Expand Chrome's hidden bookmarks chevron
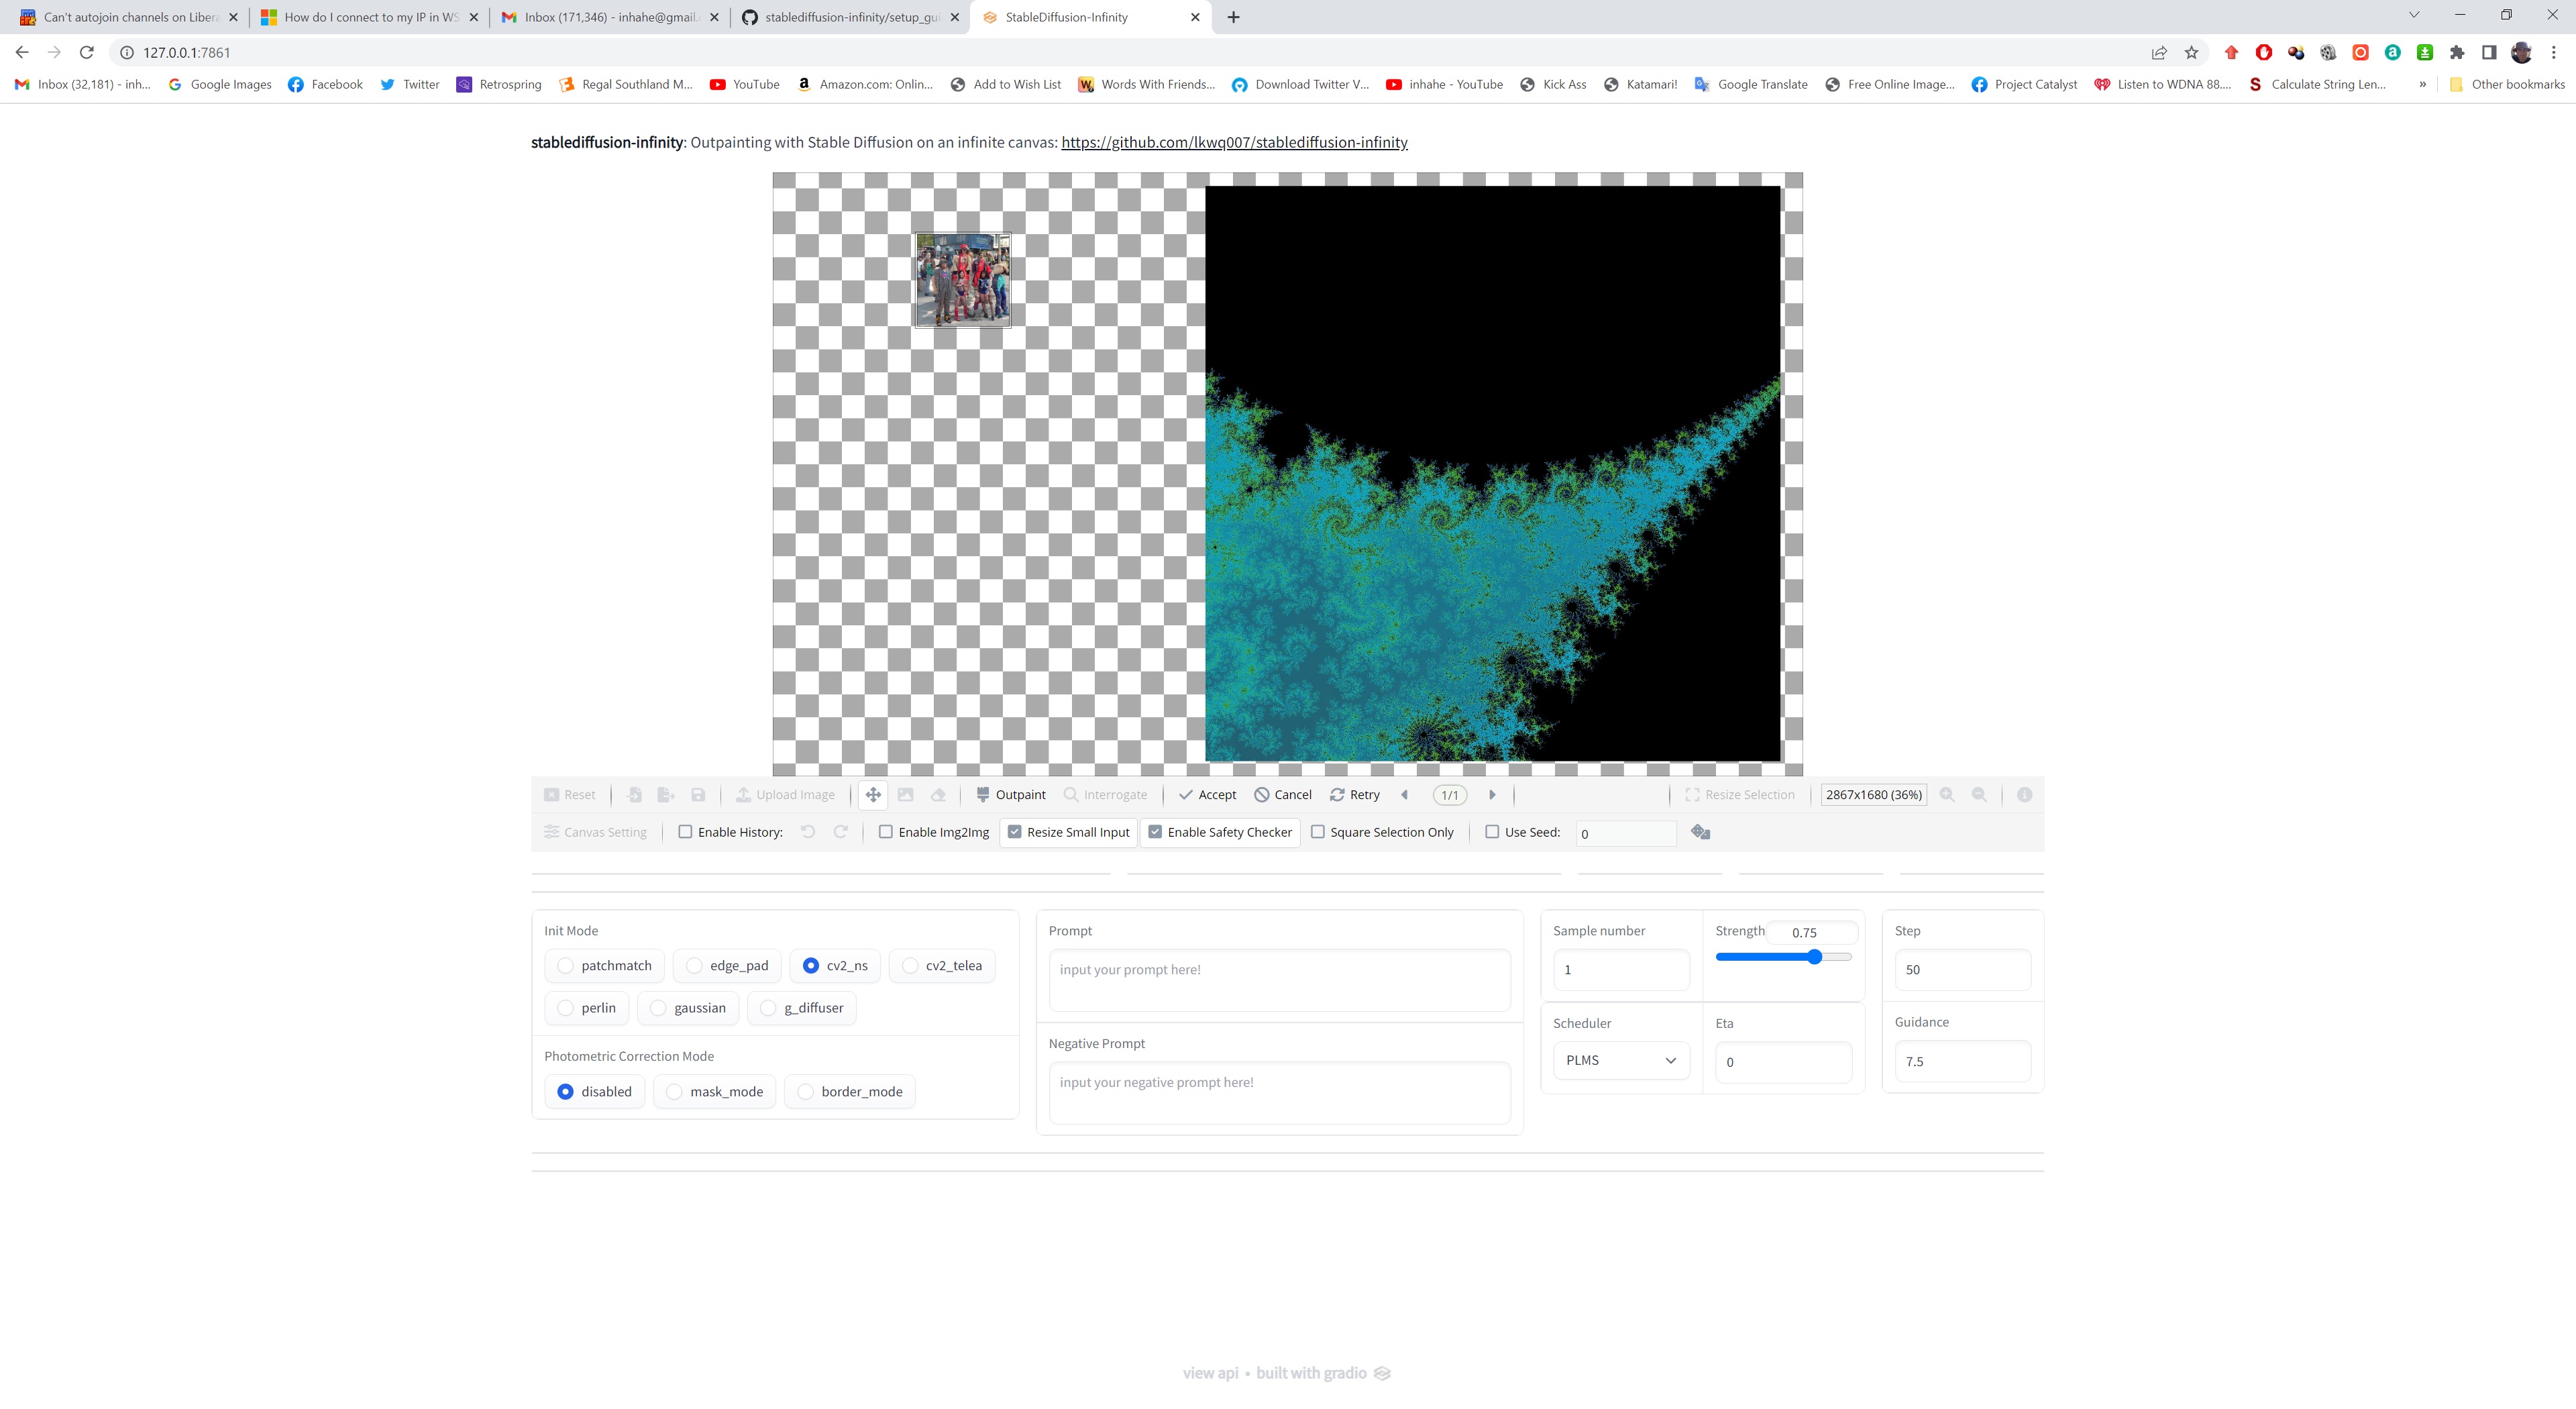This screenshot has width=2576, height=1409. click(2422, 84)
